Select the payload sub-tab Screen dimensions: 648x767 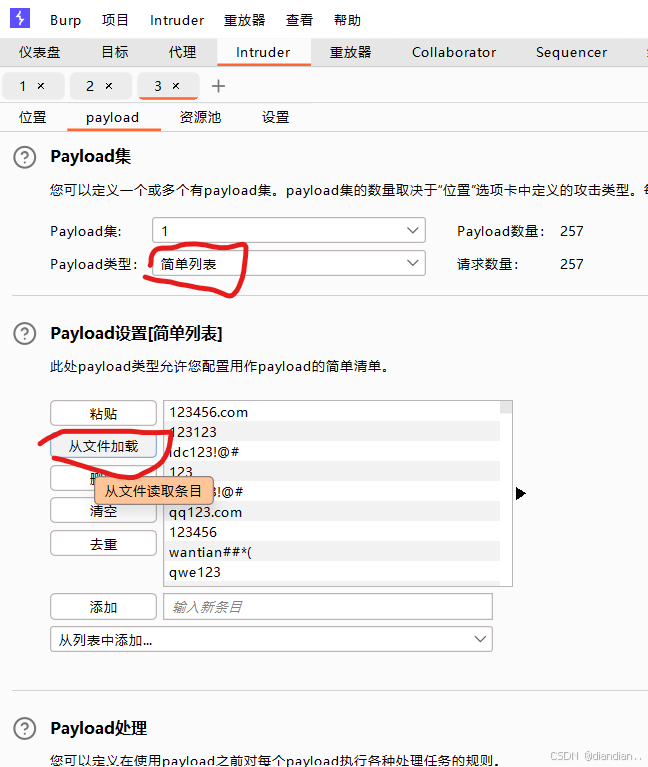[x=112, y=117]
